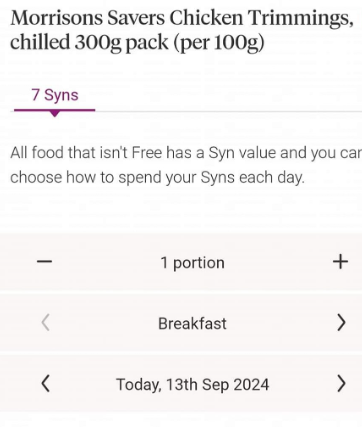Switch to next meal after Breakfast

pos(341,323)
